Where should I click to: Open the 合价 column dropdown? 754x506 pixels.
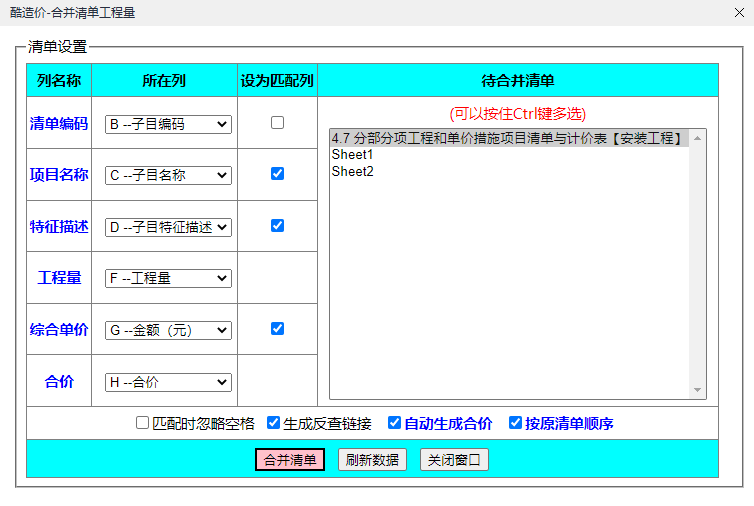[x=168, y=381]
